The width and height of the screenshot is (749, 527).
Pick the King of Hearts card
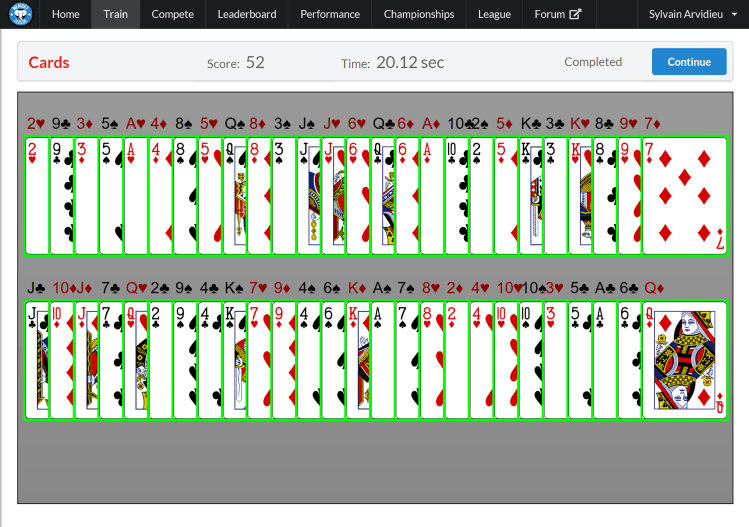point(578,196)
